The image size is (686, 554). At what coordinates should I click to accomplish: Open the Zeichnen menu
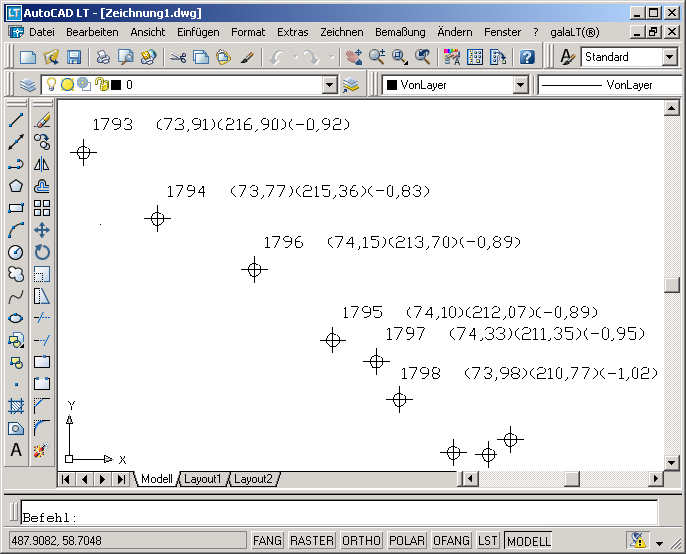pos(342,32)
